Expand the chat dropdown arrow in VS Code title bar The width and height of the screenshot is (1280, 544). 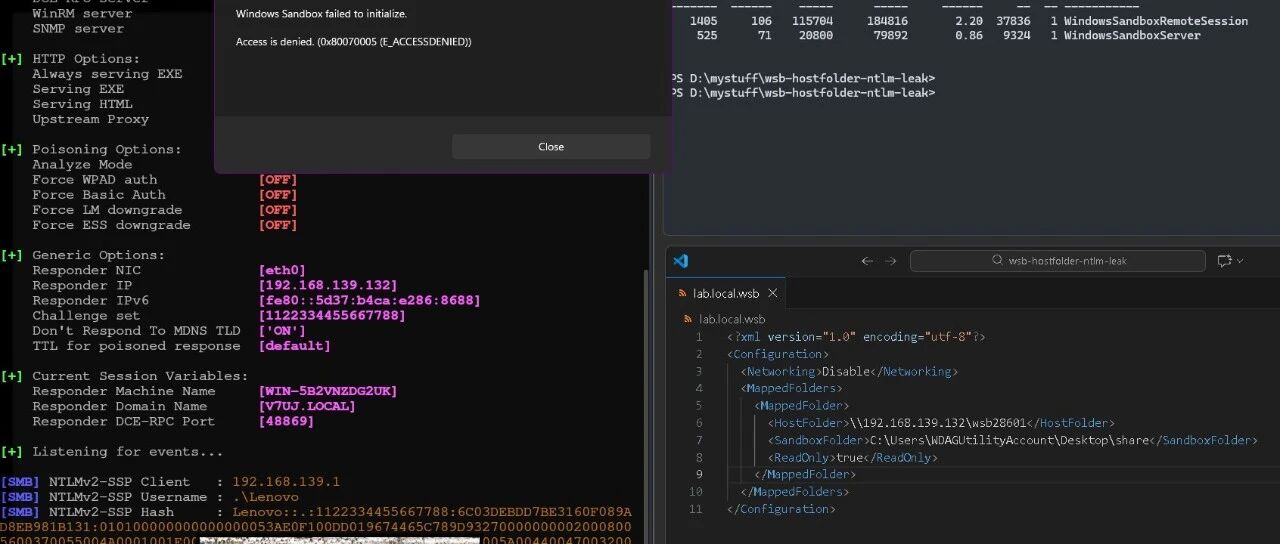point(1241,261)
